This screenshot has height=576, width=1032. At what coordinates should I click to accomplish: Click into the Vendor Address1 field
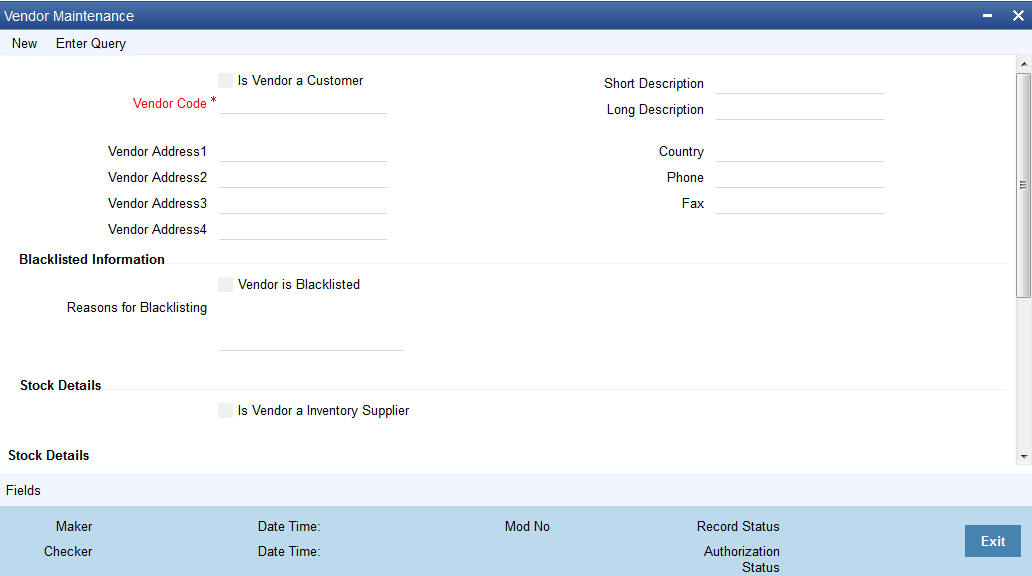[303, 152]
